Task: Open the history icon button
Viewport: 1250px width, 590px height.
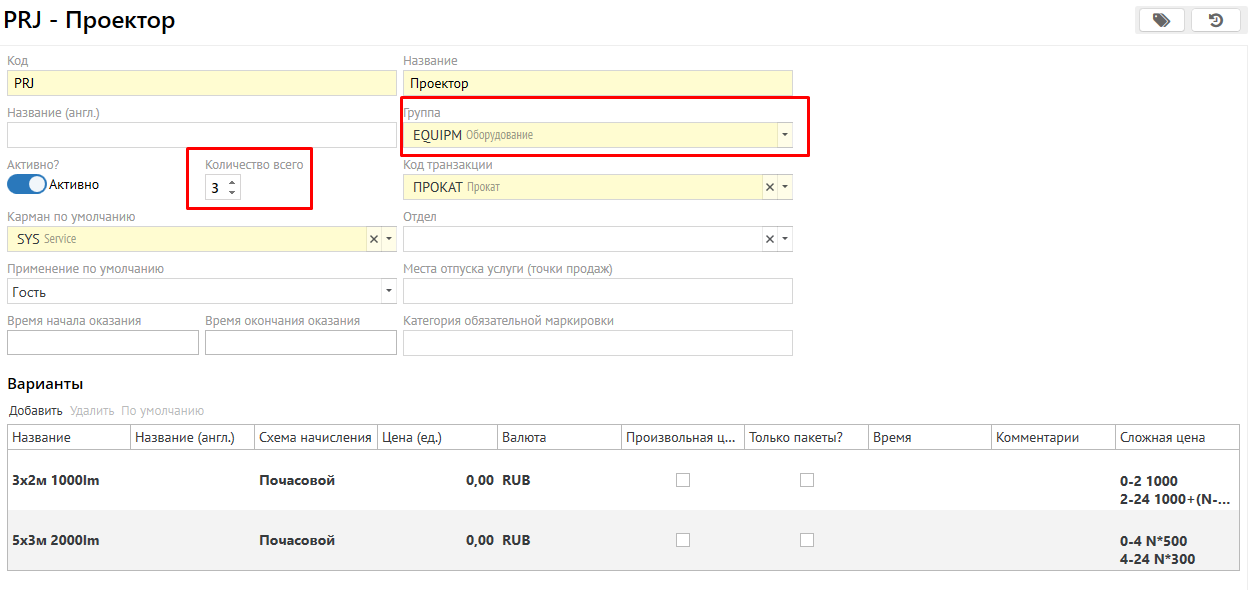Action: tap(1216, 20)
